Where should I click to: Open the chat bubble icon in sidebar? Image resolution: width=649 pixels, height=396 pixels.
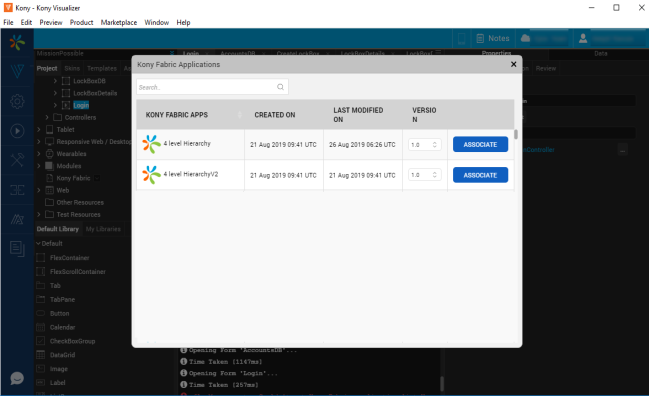tap(17, 378)
